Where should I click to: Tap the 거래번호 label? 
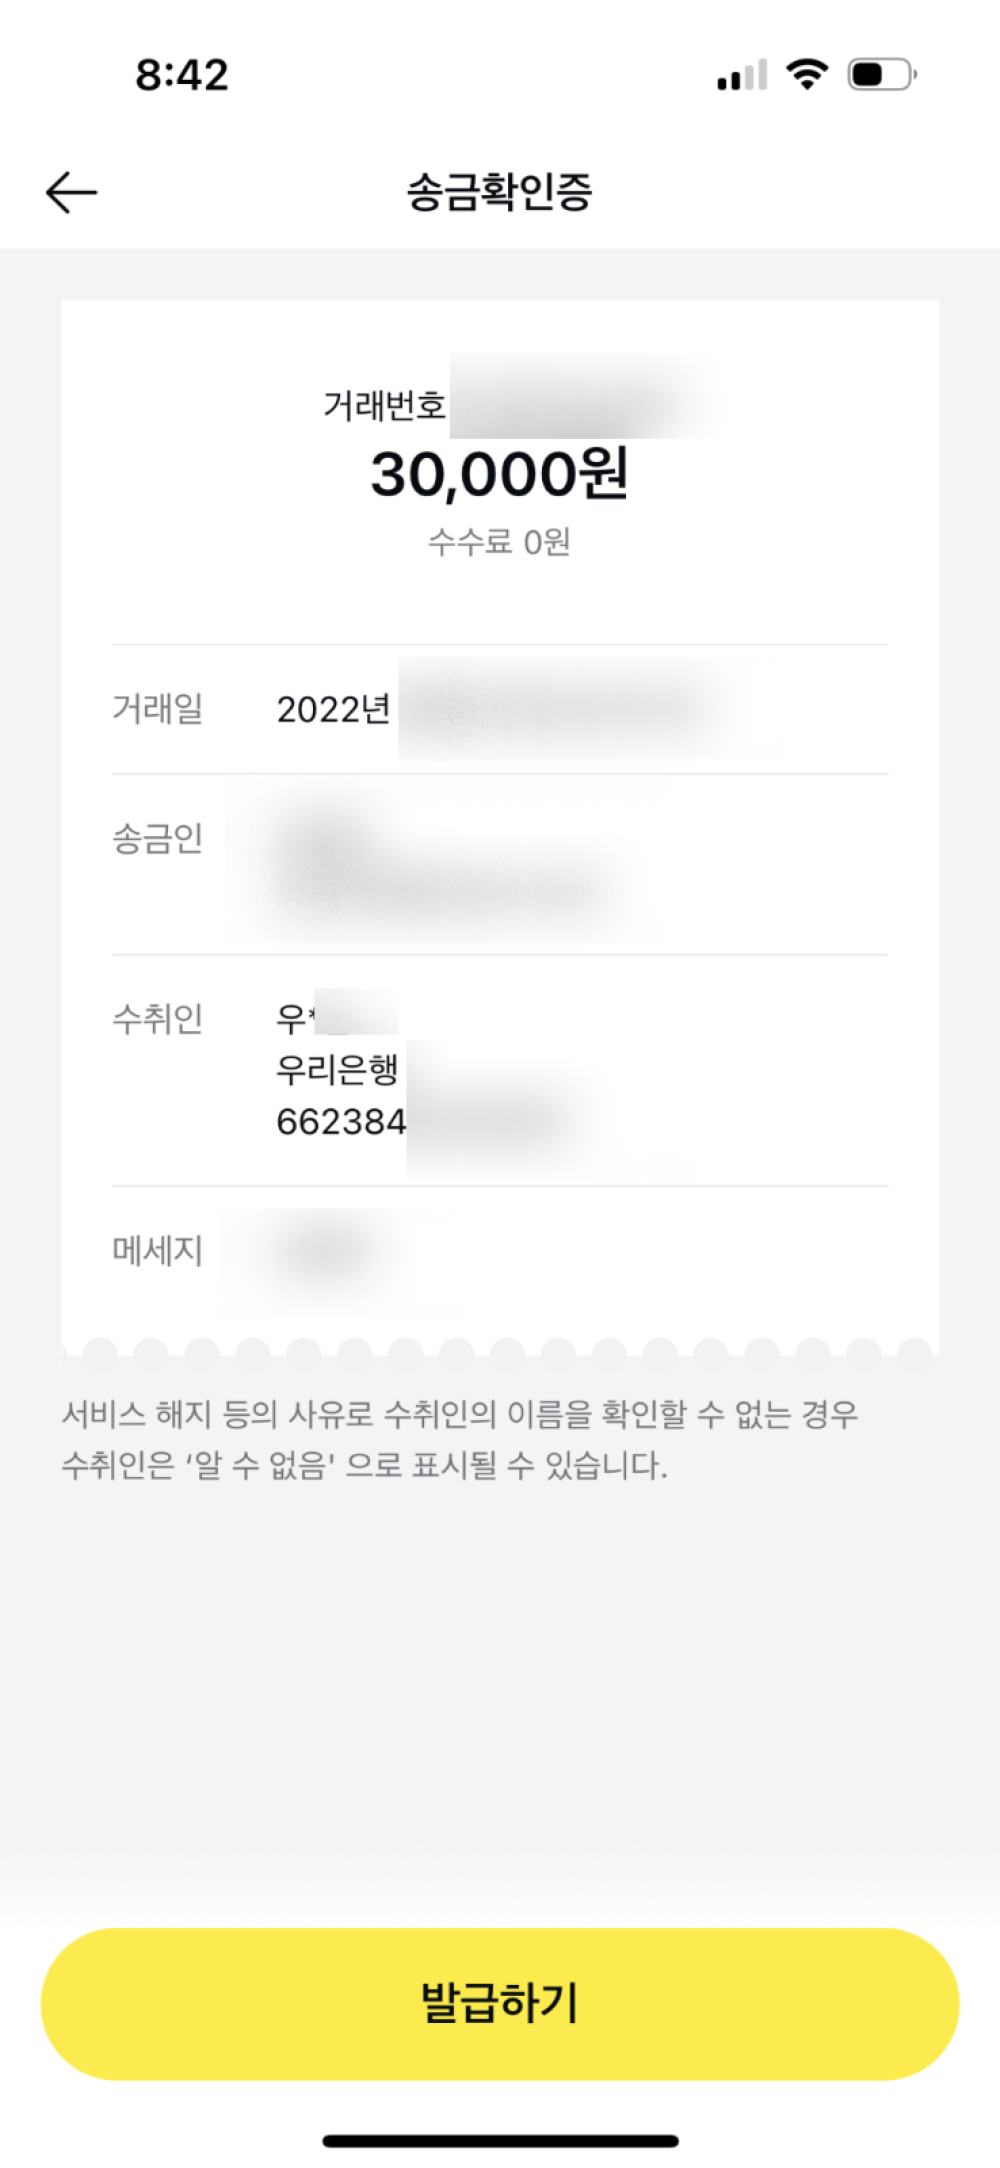384,405
